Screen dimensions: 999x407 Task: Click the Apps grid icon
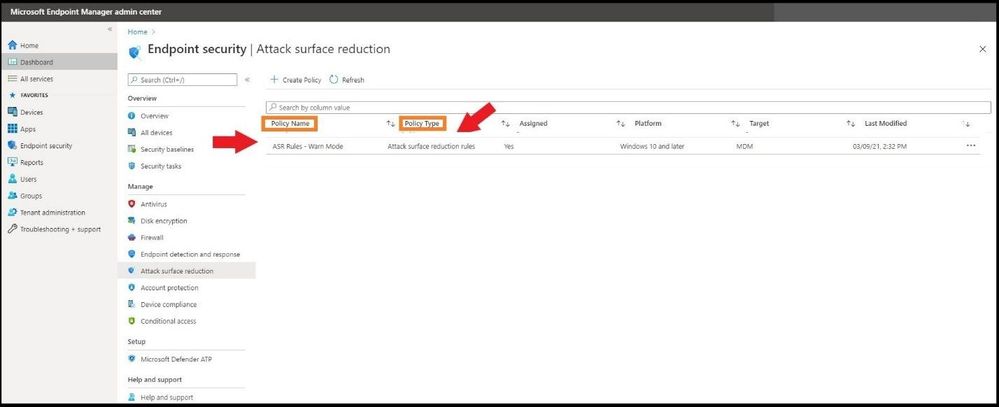(12, 129)
